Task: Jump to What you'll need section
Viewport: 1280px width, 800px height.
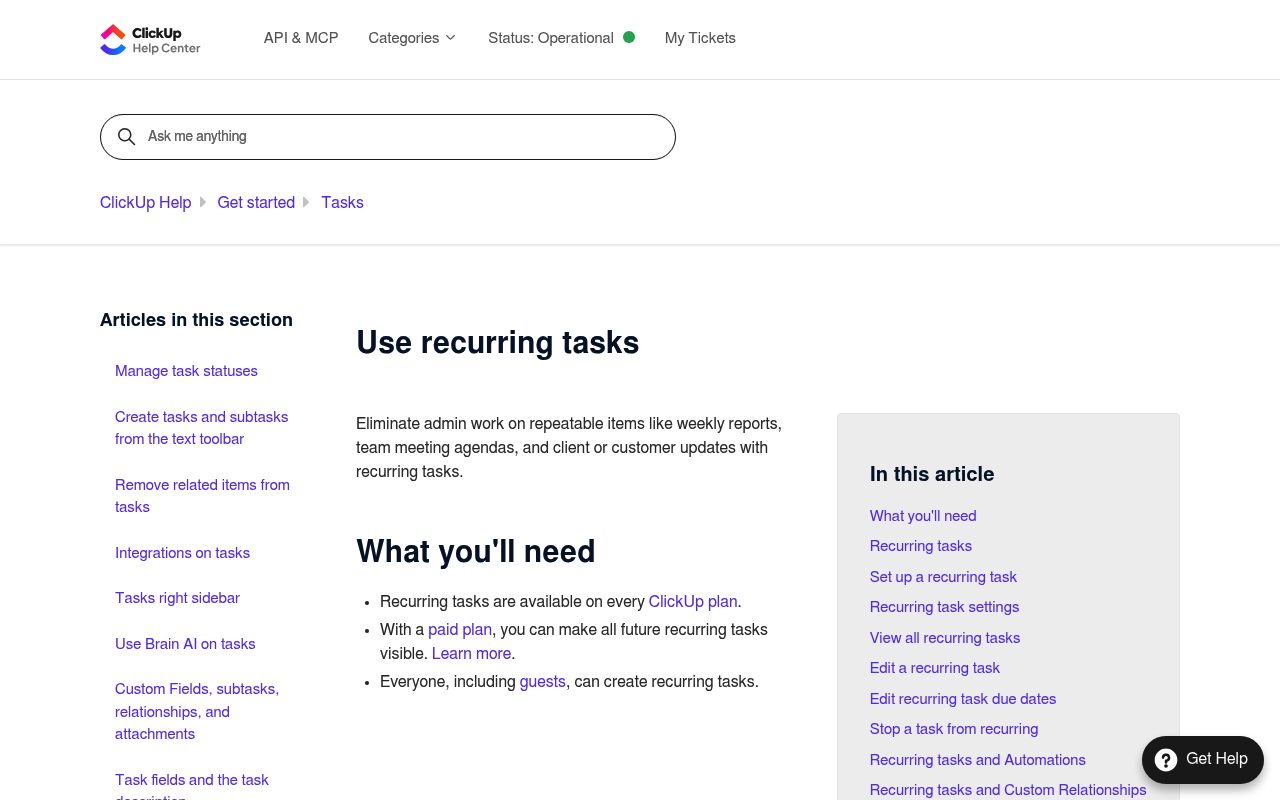Action: pos(923,516)
